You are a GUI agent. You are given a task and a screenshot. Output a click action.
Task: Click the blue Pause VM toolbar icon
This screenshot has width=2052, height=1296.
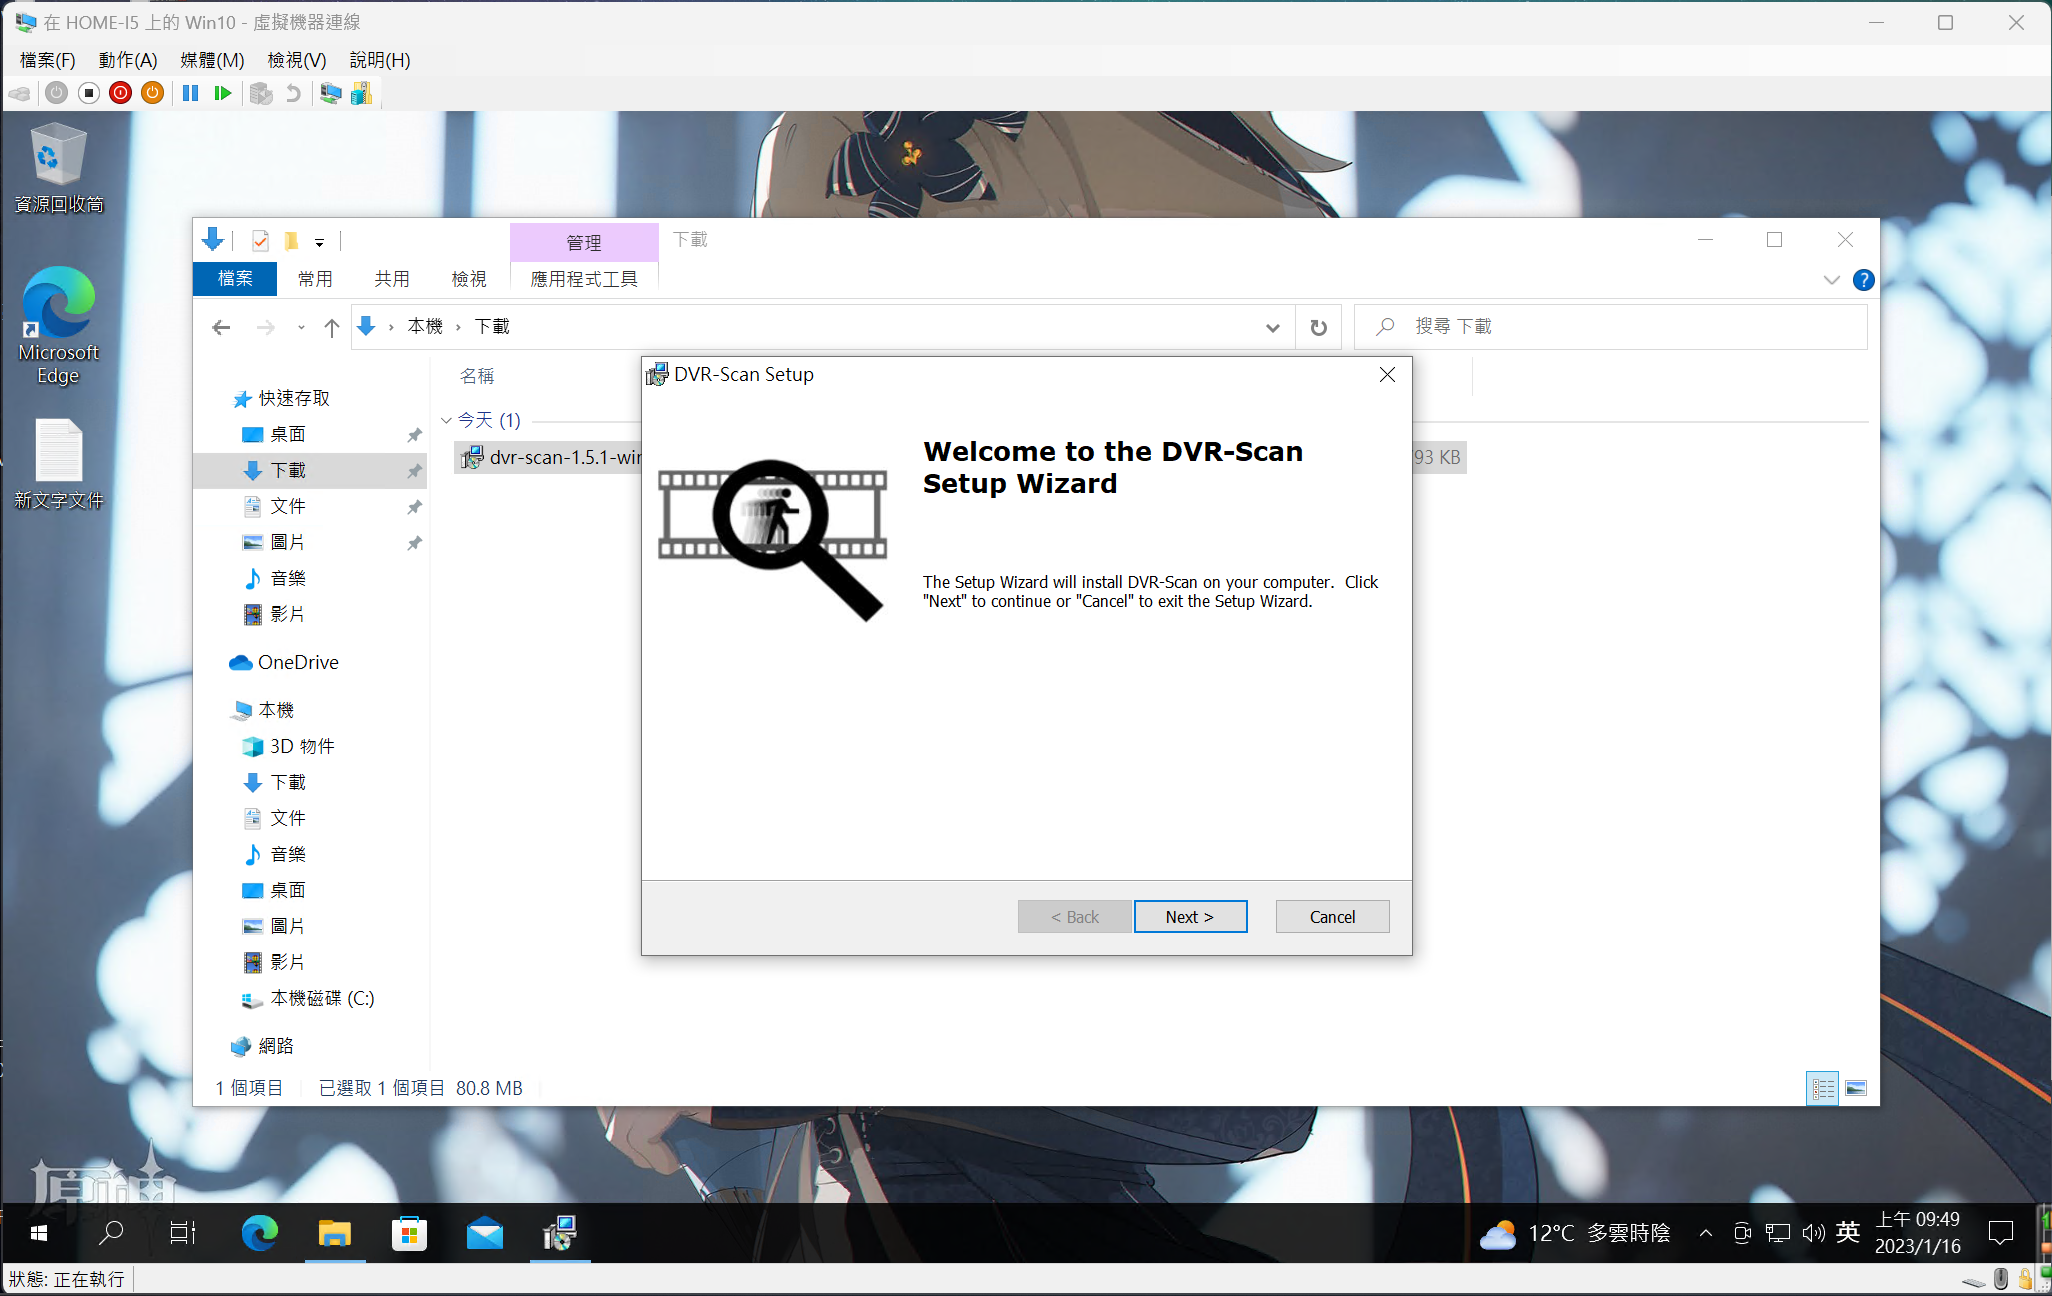pos(190,93)
